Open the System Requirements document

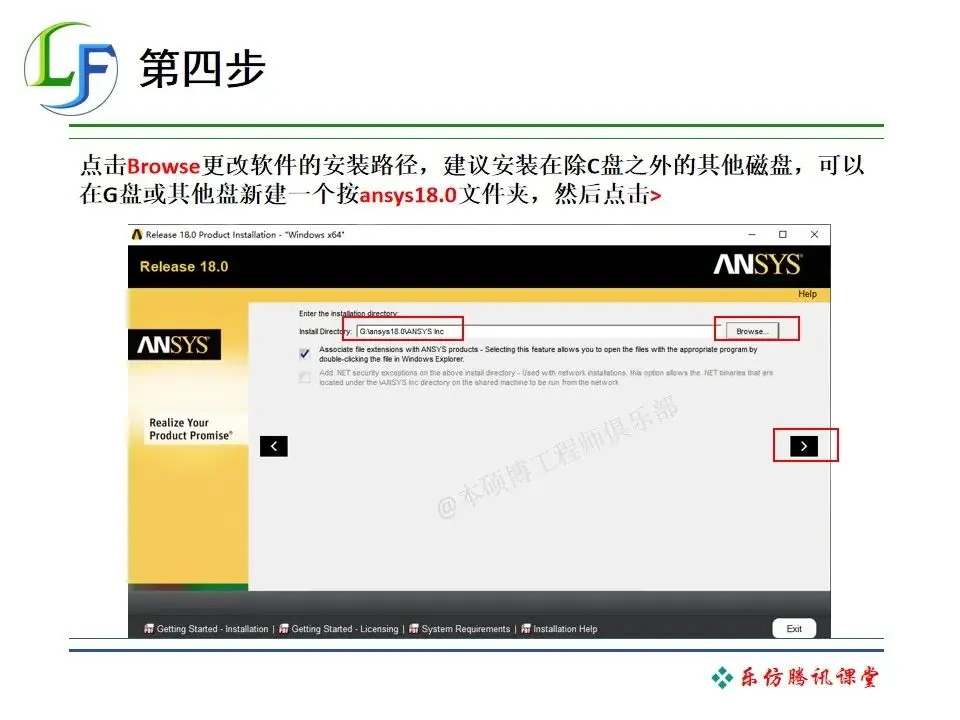[465, 629]
